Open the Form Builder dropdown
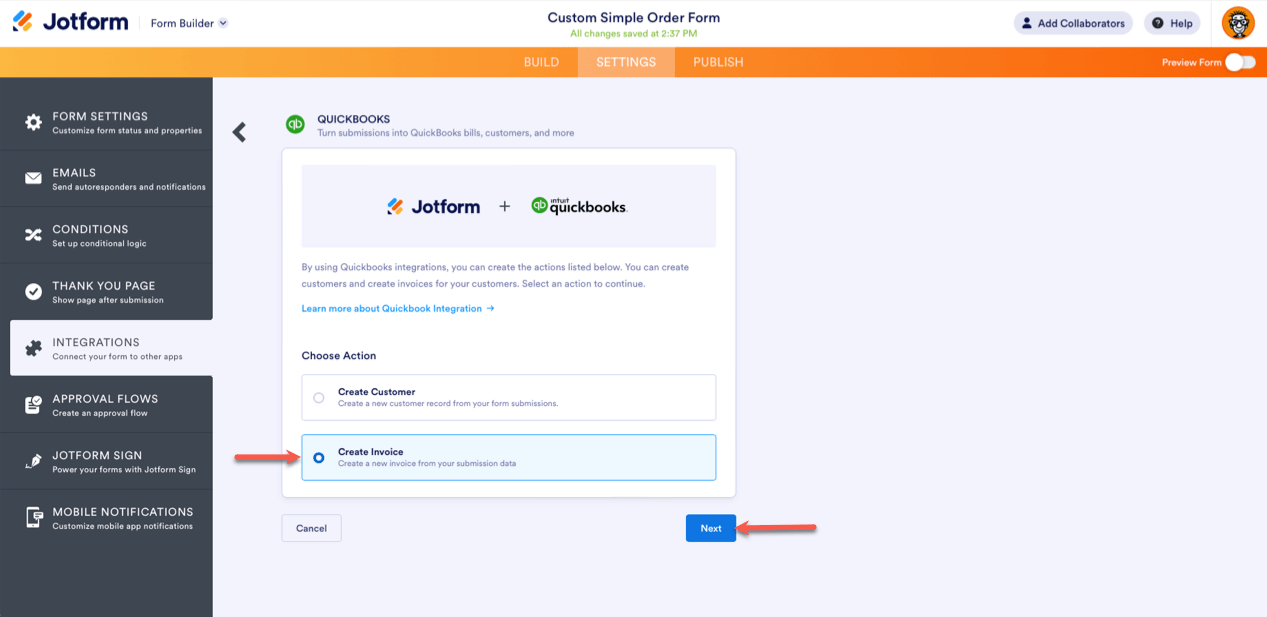This screenshot has width=1267, height=617. click(x=189, y=23)
